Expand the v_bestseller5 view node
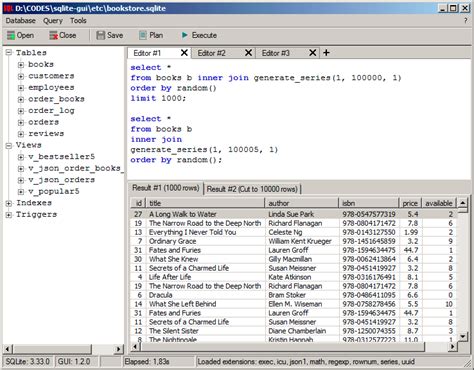The height and width of the screenshot is (370, 474). pos(21,157)
